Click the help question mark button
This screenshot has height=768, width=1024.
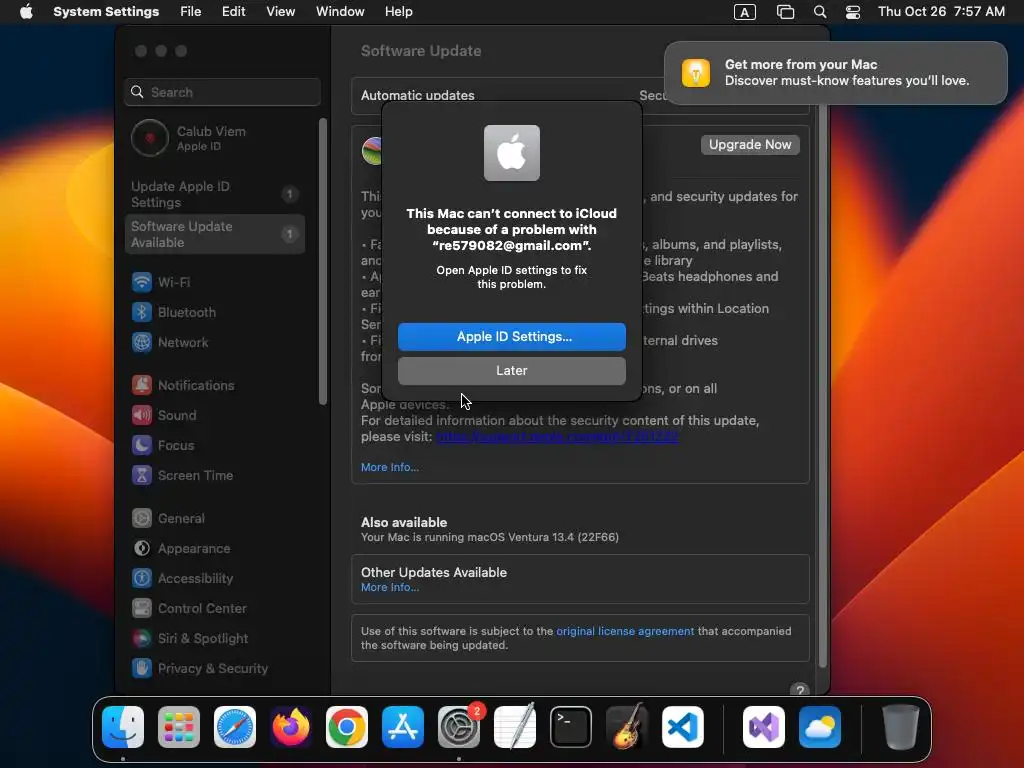799,690
